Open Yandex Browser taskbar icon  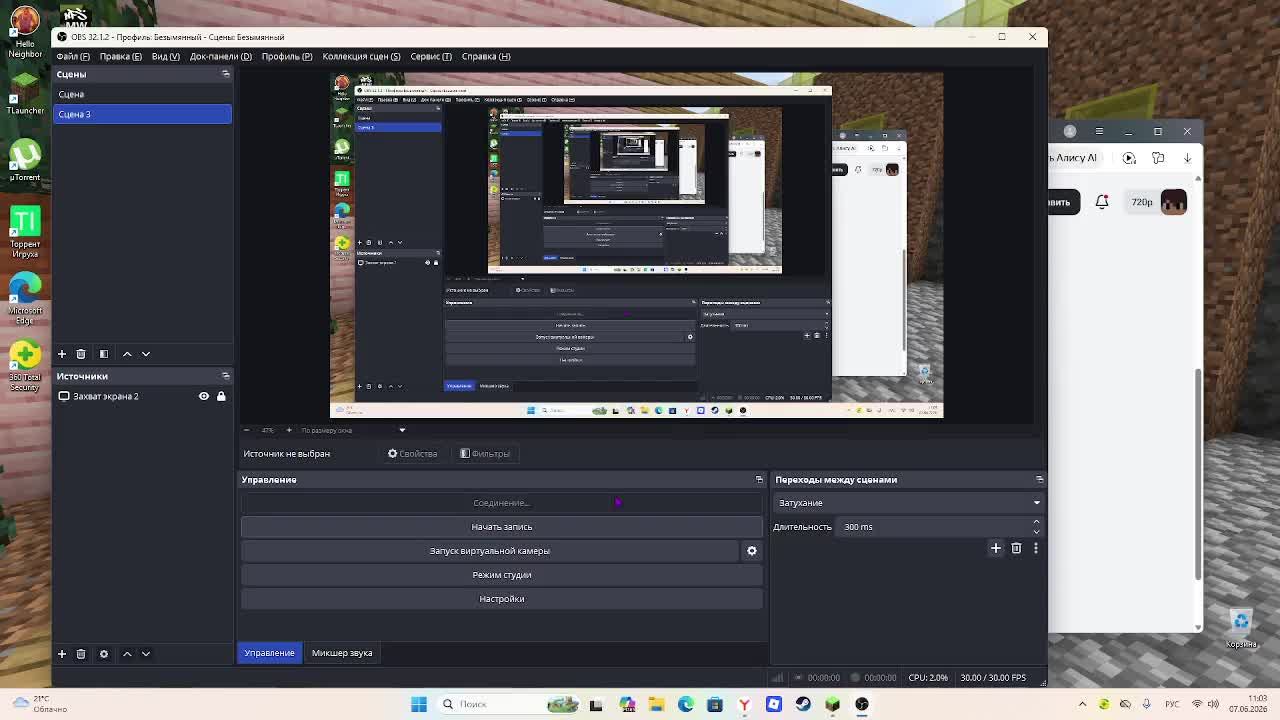pos(744,704)
